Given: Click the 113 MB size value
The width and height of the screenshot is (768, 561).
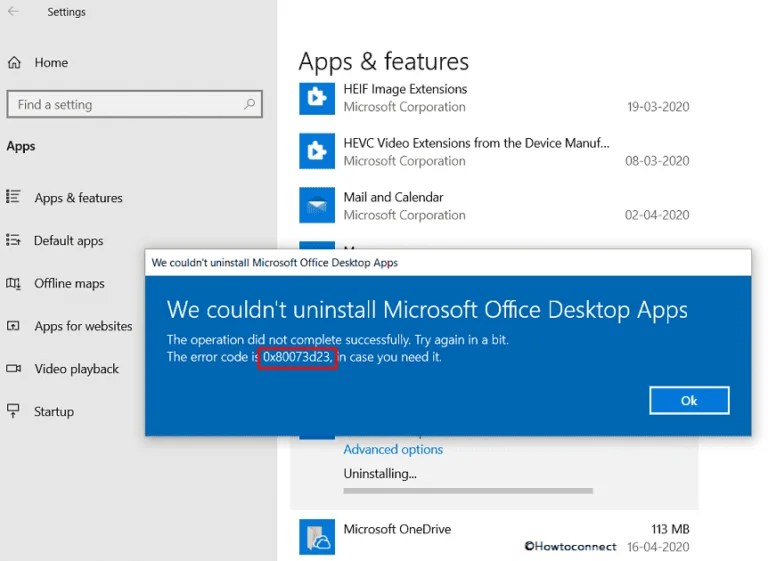Looking at the screenshot, I should click(x=670, y=529).
